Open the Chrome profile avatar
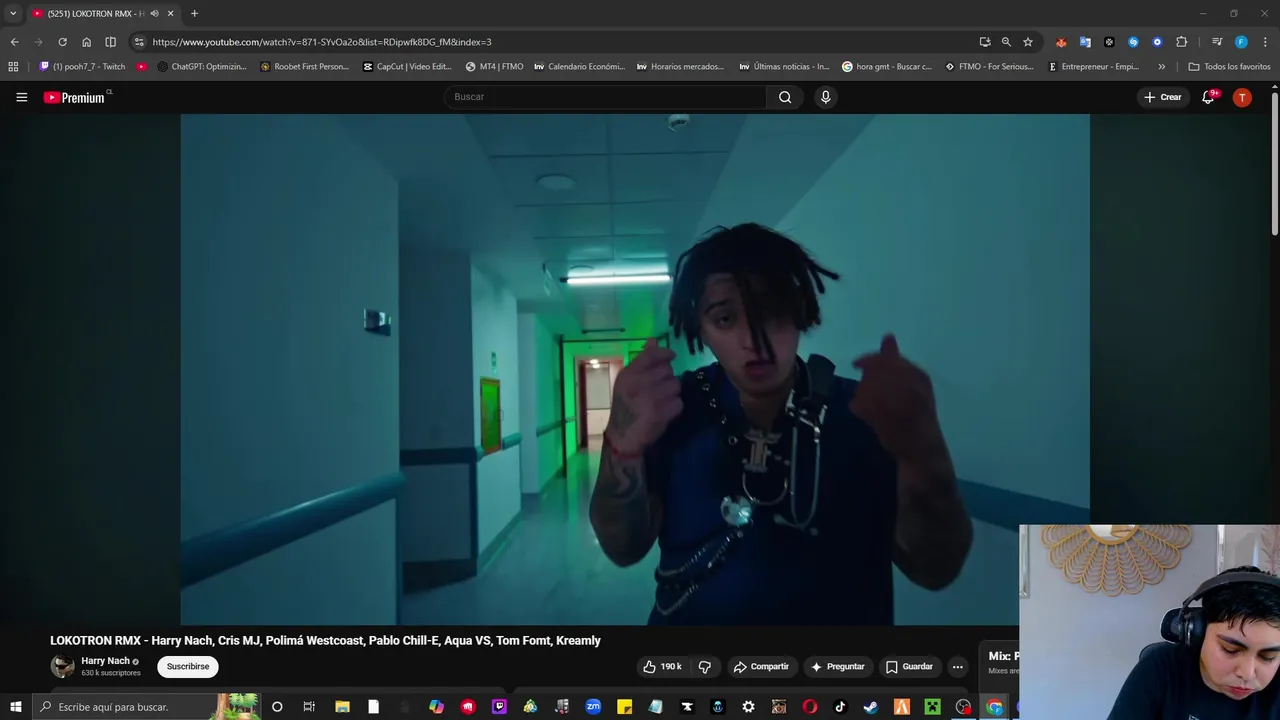 tap(1241, 42)
